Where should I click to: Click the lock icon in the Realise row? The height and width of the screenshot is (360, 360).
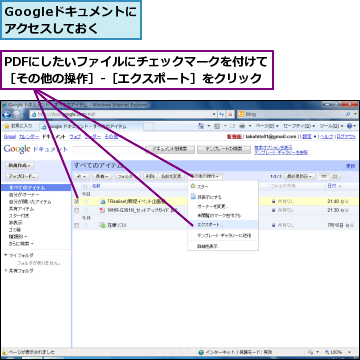coord(273,201)
